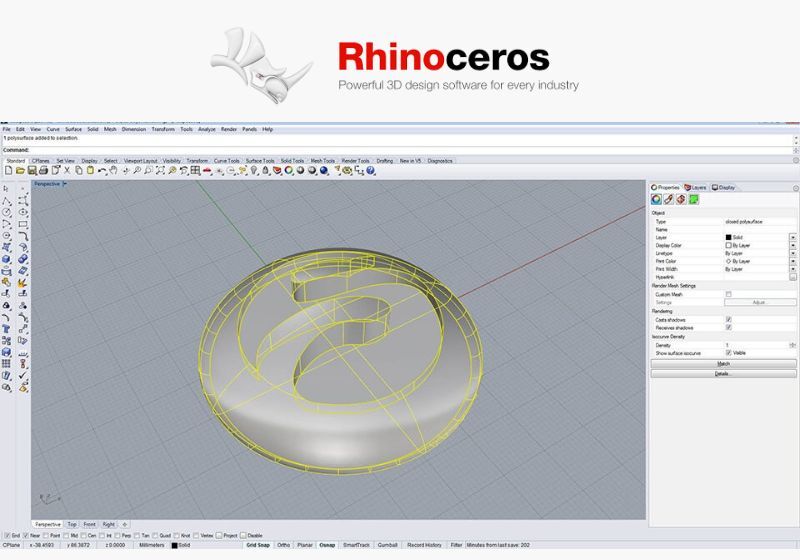Viewport: 800px width, 560px height.
Task: Click the Copy icon in the toolbar
Action: click(x=79, y=170)
